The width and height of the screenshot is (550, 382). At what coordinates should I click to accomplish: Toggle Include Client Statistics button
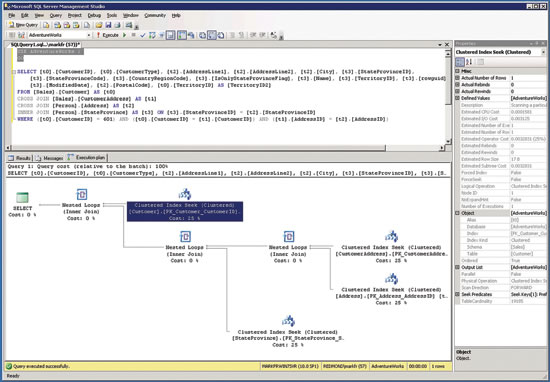pyautogui.click(x=191, y=35)
